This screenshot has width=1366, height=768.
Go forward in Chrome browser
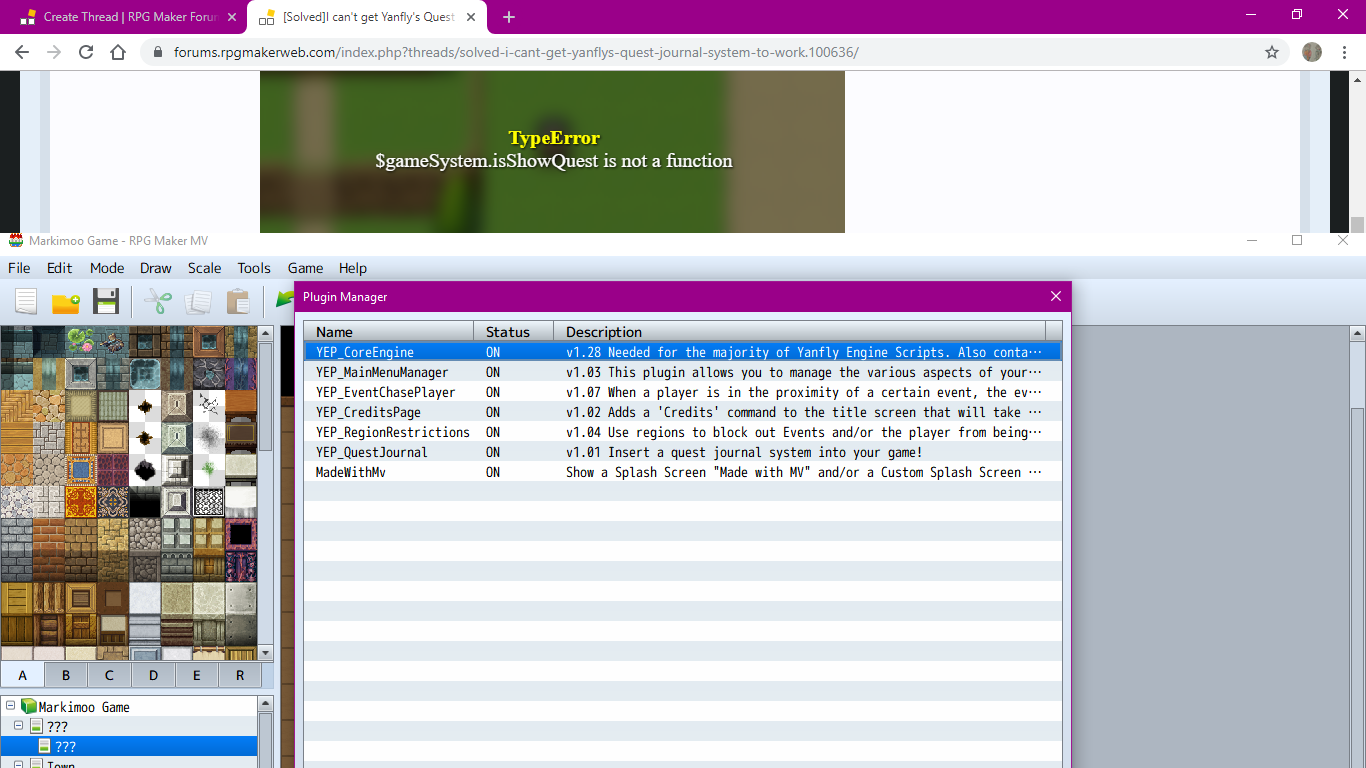point(54,52)
